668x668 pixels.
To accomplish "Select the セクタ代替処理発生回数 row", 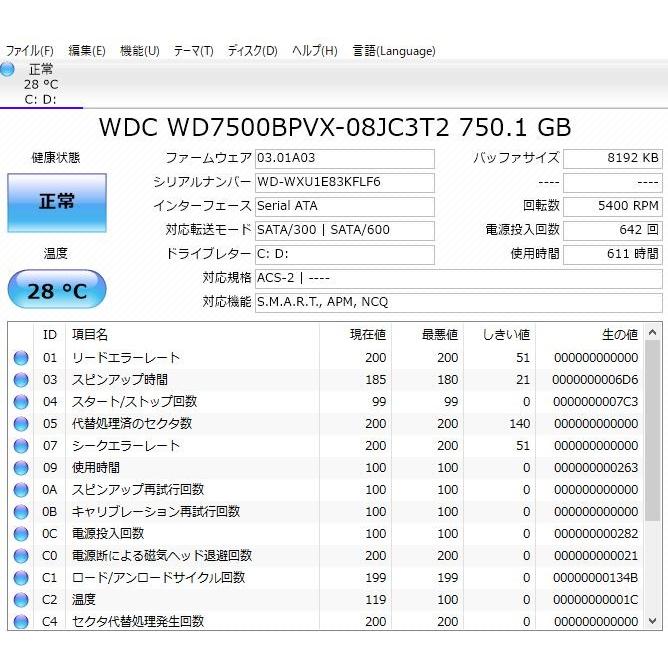I will [326, 621].
